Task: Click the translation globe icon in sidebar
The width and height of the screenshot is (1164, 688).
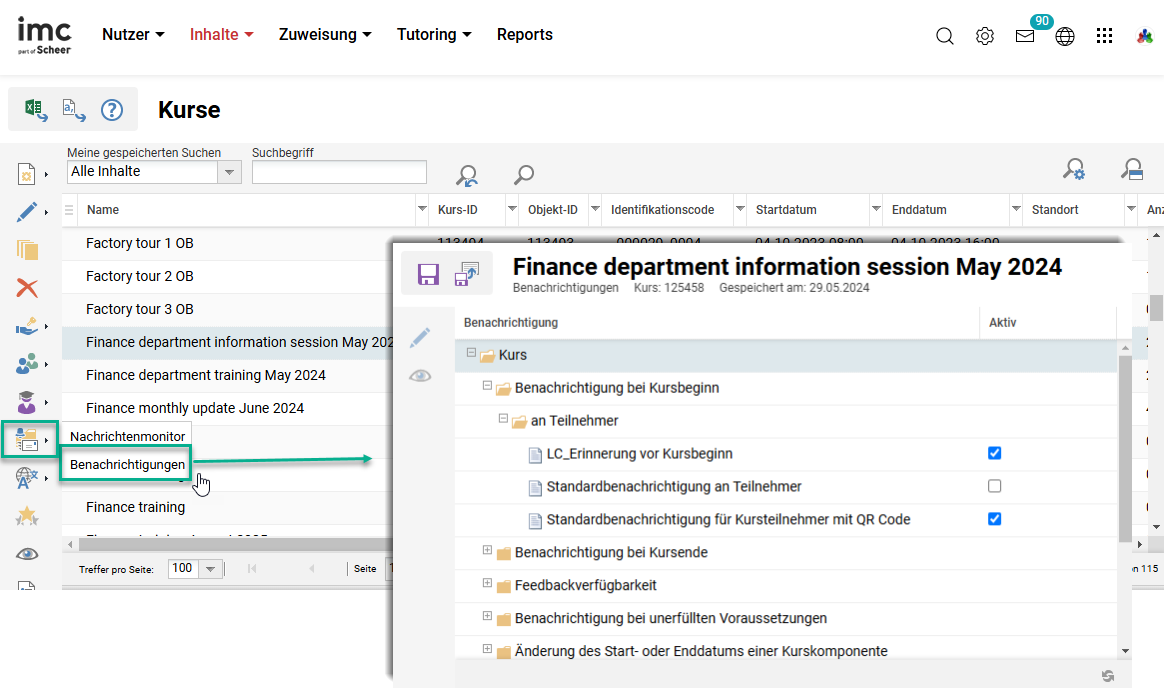Action: click(x=27, y=477)
